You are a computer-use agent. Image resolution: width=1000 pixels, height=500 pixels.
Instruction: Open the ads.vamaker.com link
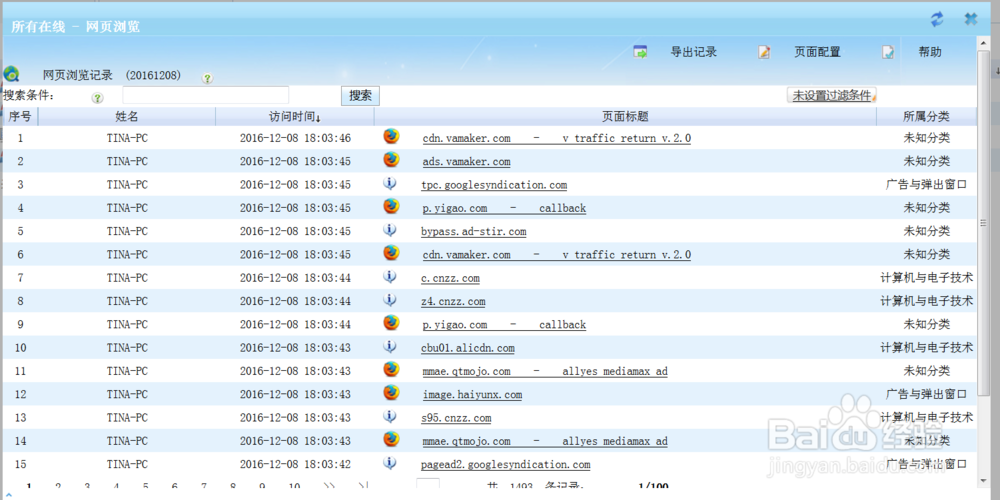(x=466, y=162)
